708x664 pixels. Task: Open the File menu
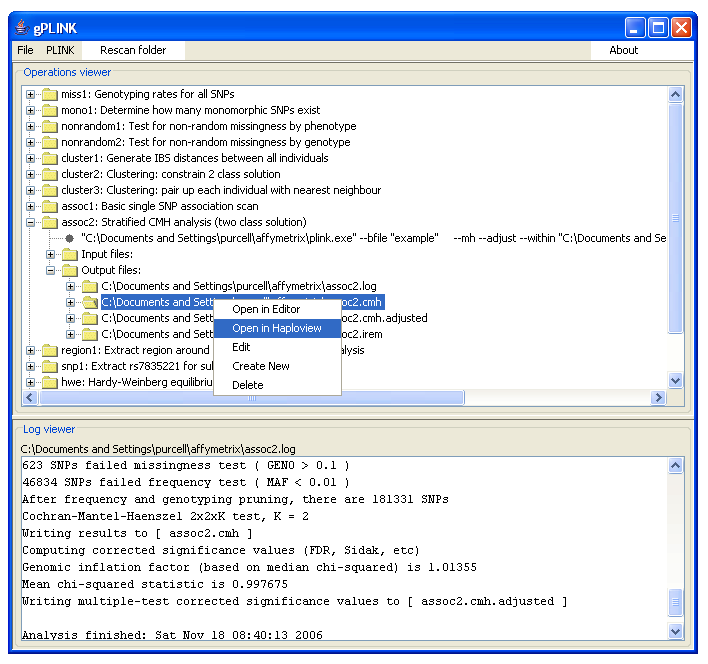[x=25, y=50]
